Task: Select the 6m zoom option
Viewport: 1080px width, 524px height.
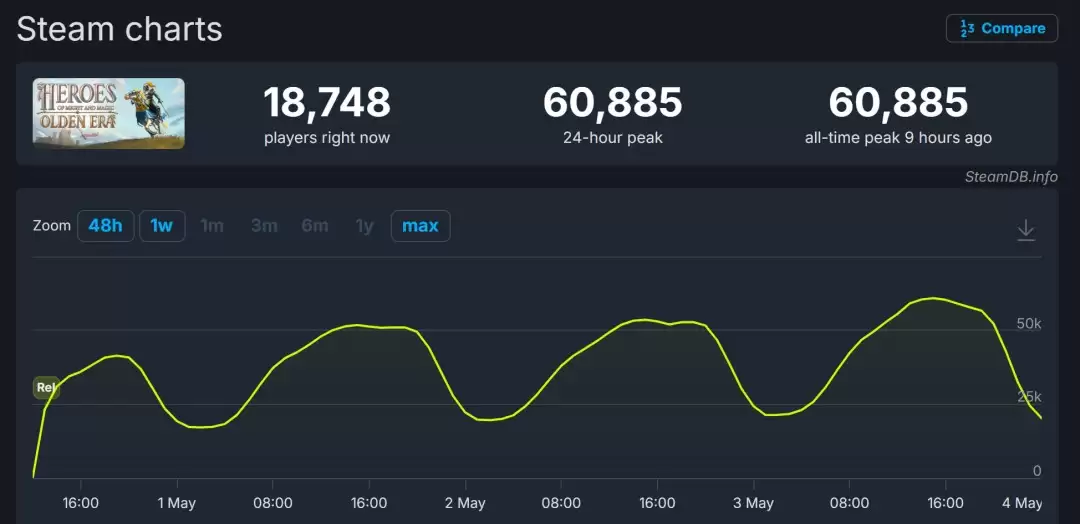Action: click(x=315, y=226)
